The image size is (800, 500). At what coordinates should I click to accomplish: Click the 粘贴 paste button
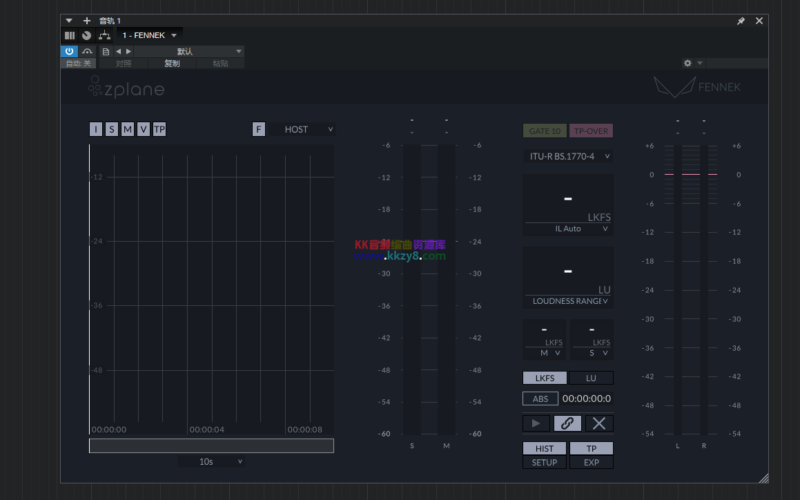(220, 63)
